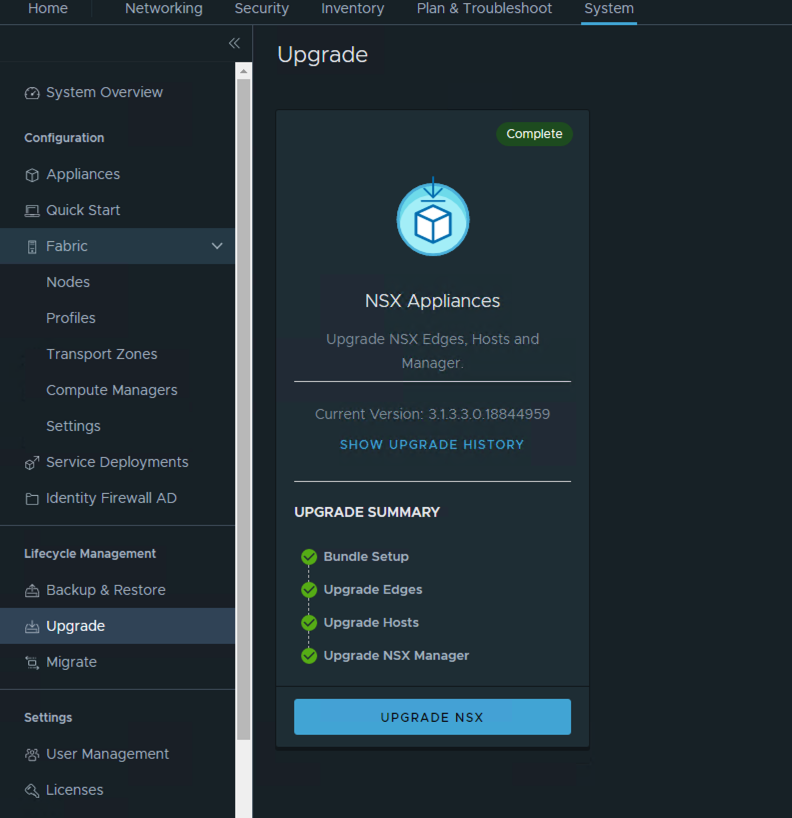Click the Licenses key icon

point(32,790)
